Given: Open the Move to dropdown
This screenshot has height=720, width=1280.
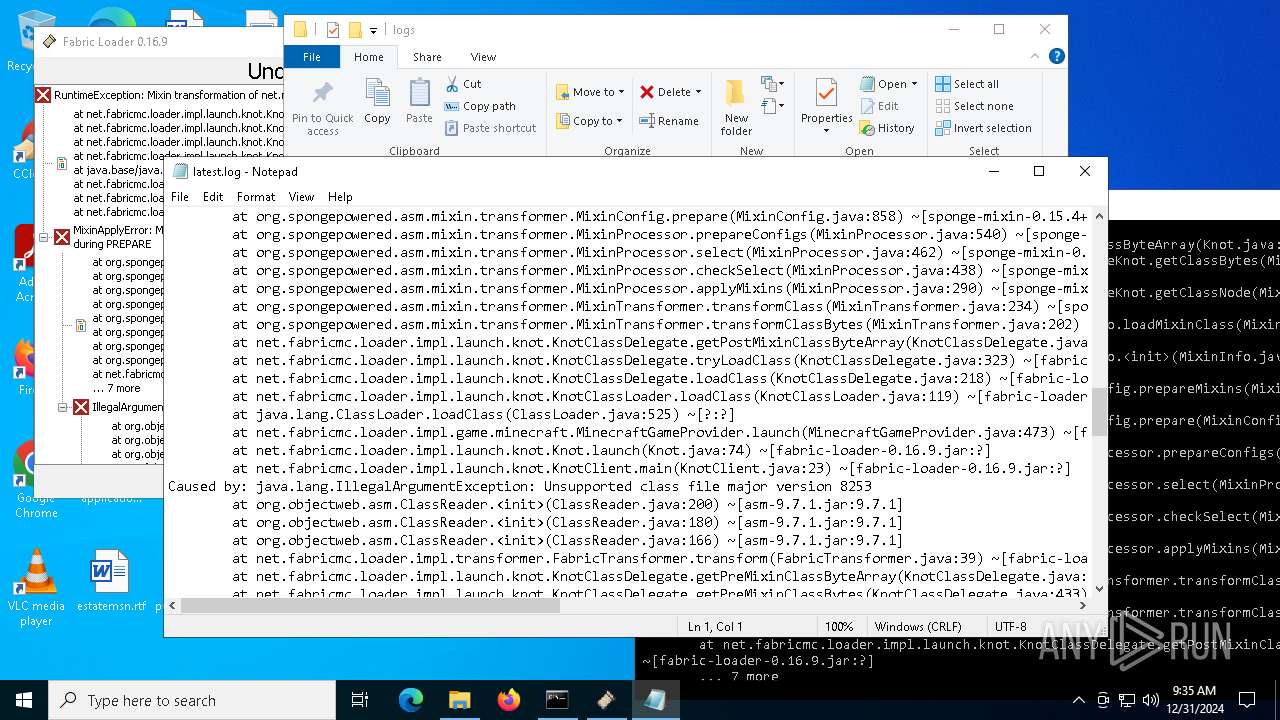Looking at the screenshot, I should [x=590, y=92].
